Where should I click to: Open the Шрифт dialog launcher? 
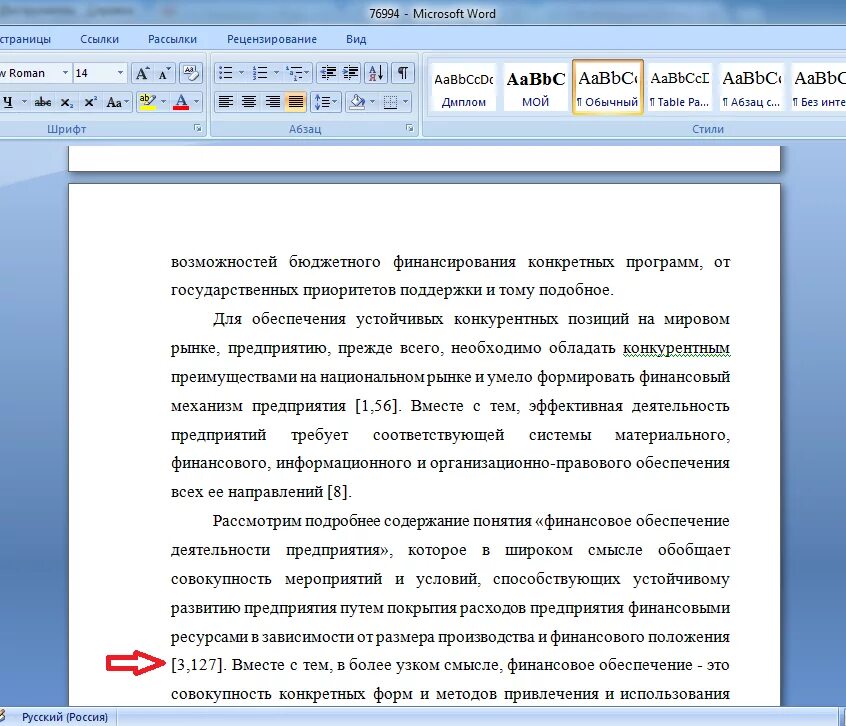click(198, 128)
